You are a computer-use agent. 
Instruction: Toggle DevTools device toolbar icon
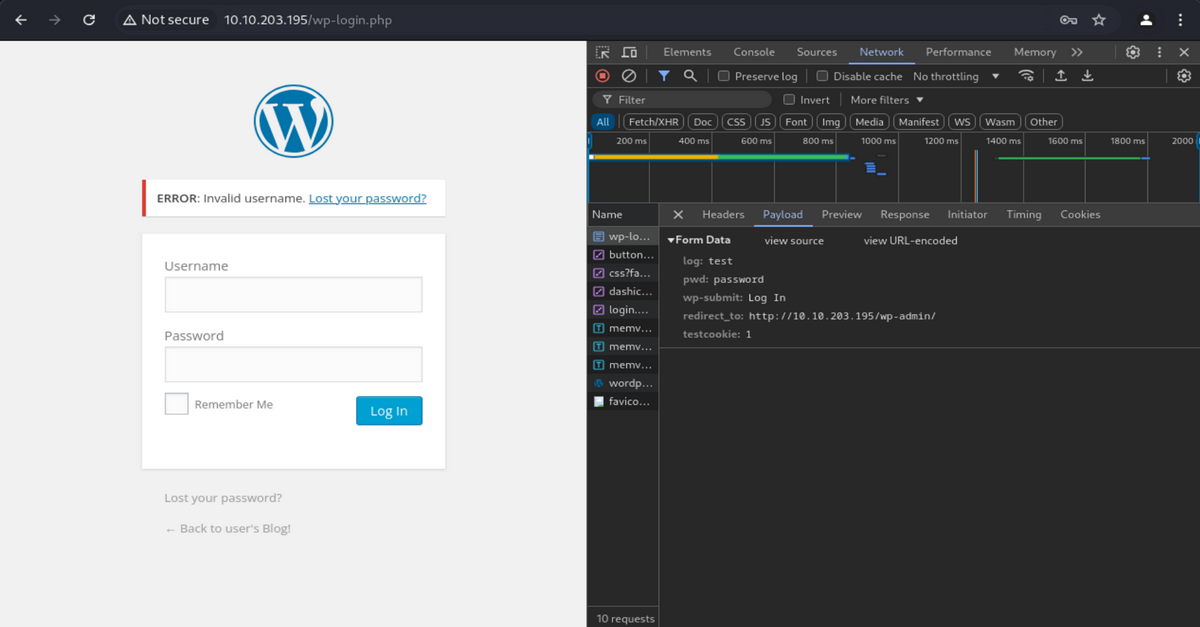629,52
